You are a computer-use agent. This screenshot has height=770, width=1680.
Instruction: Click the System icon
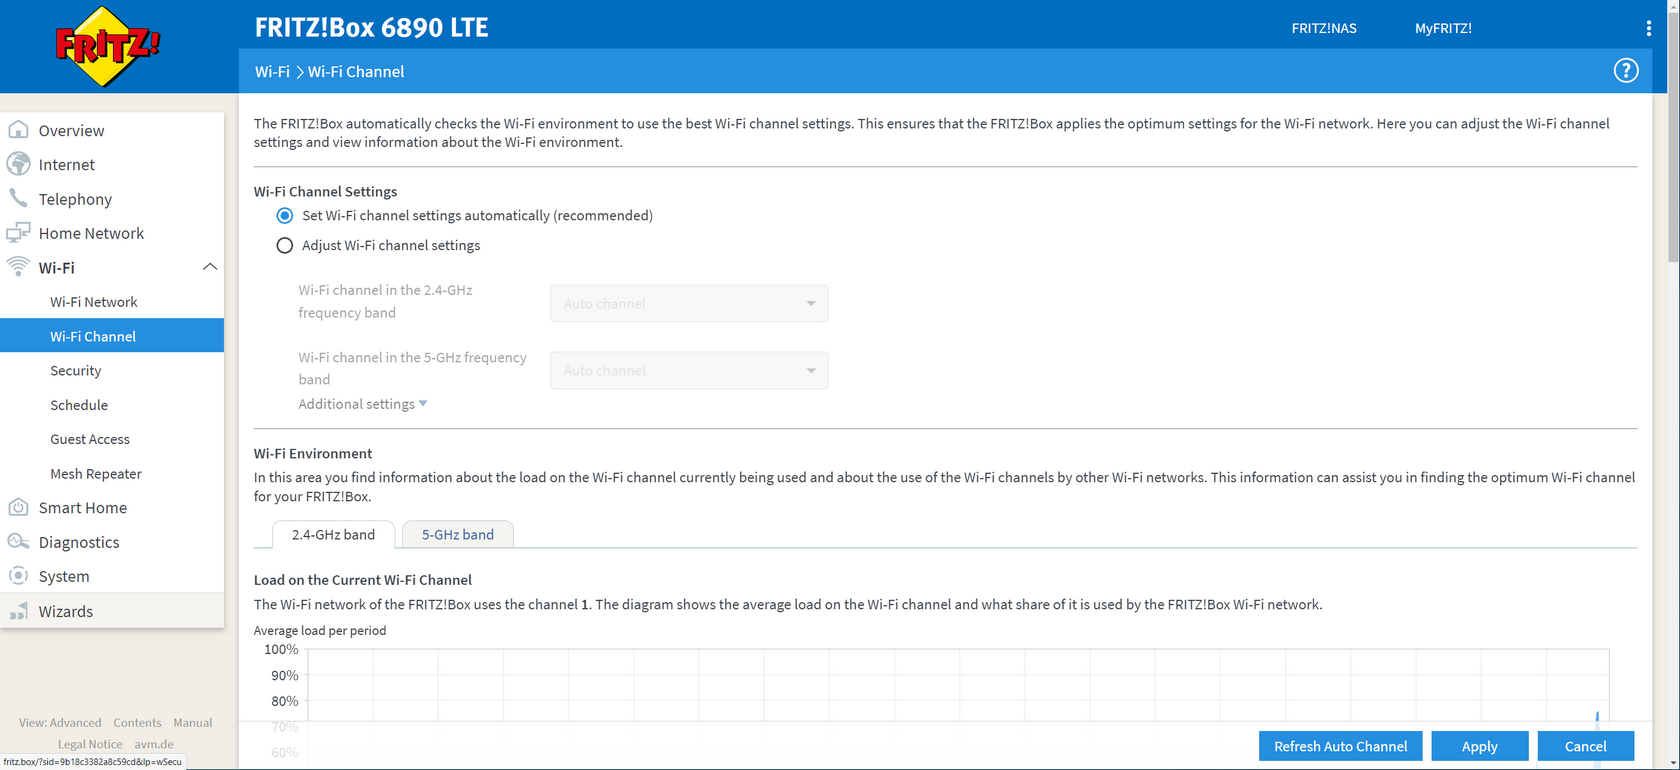tap(18, 576)
